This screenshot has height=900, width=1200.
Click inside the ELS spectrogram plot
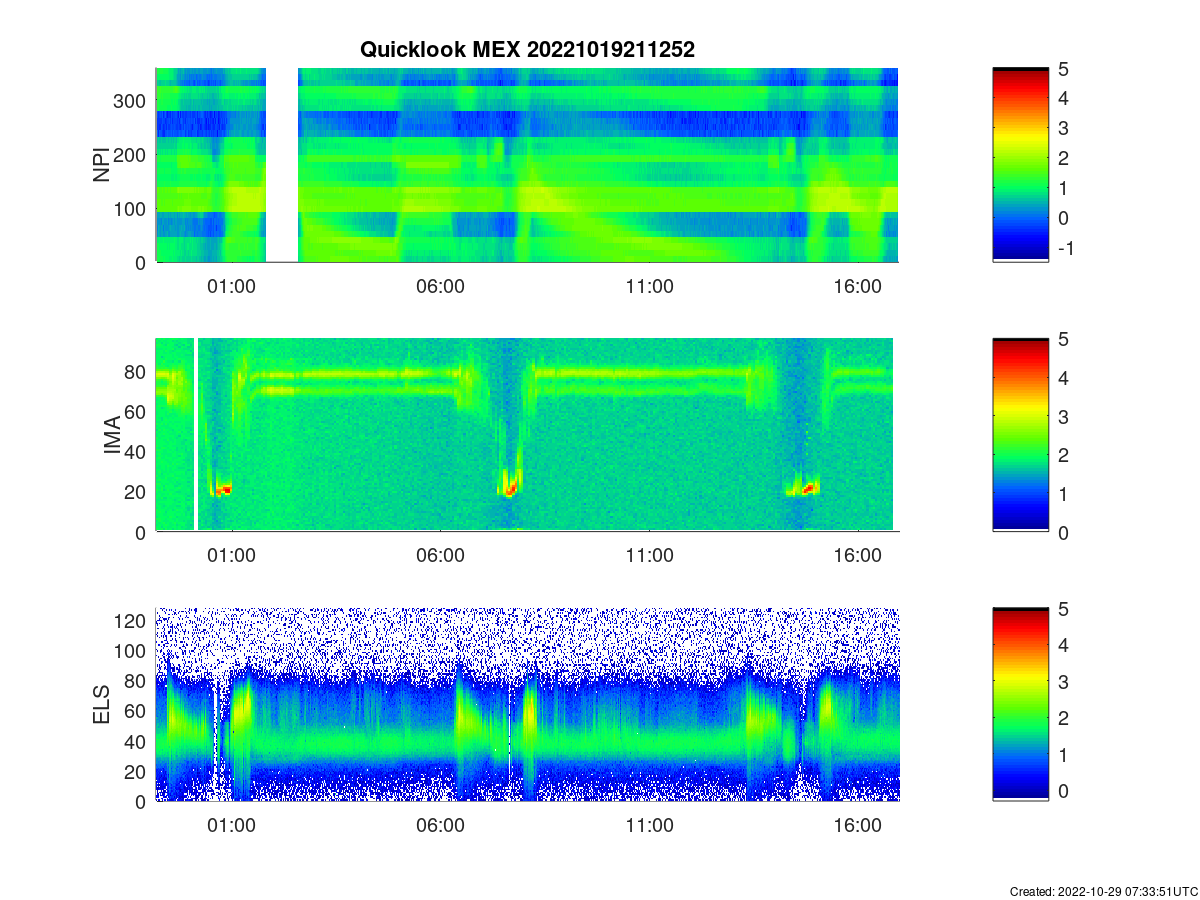point(527,705)
